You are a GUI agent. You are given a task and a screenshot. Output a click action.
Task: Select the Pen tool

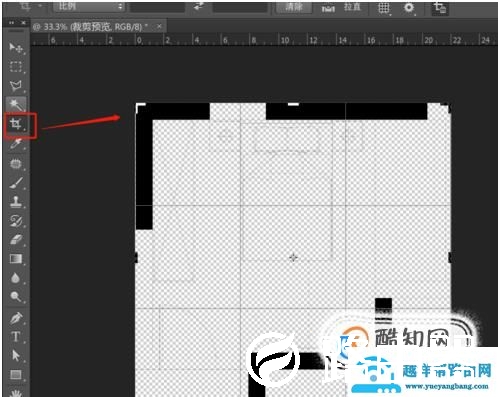pos(16,318)
